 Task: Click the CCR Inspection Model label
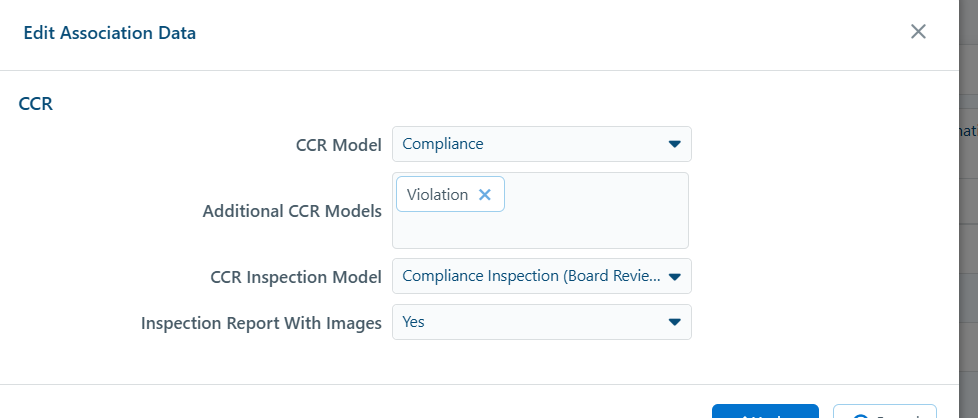click(296, 277)
